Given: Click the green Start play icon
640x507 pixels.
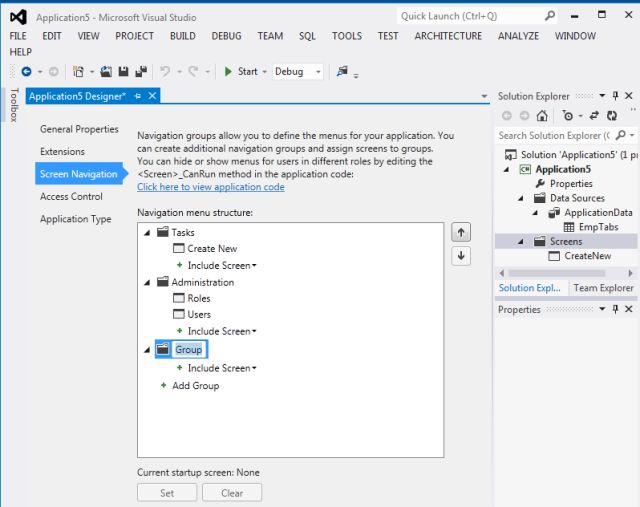Looking at the screenshot, I should (228, 72).
